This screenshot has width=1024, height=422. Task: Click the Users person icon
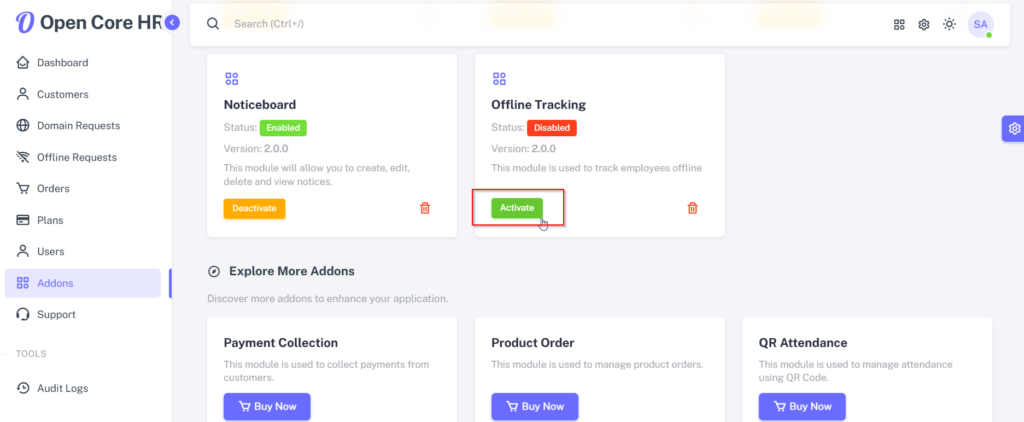point(23,252)
